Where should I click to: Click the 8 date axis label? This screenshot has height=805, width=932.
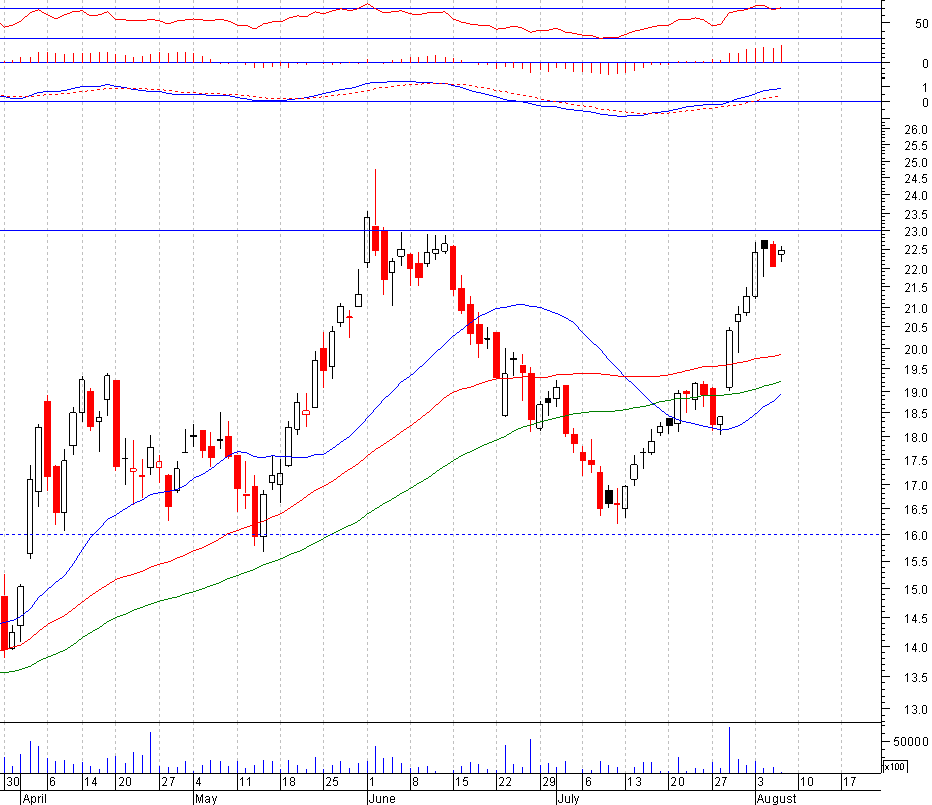(x=415, y=782)
